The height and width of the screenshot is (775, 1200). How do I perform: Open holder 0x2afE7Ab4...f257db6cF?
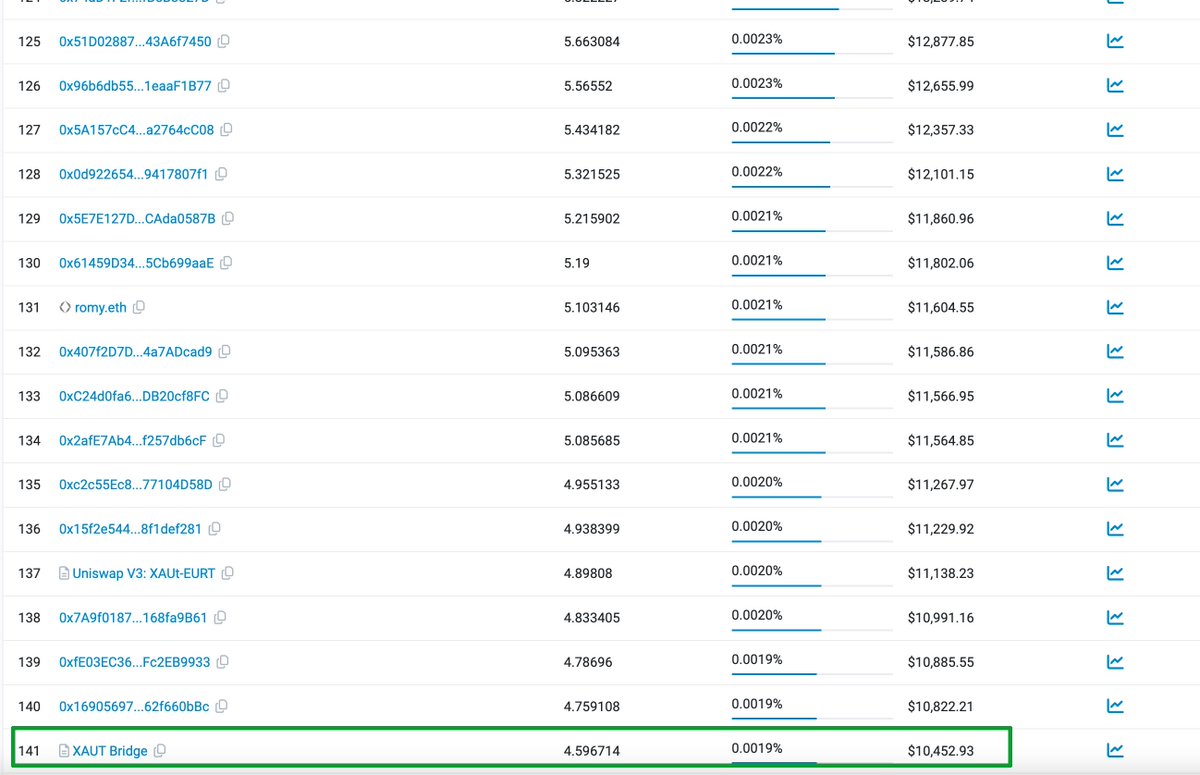click(x=133, y=440)
